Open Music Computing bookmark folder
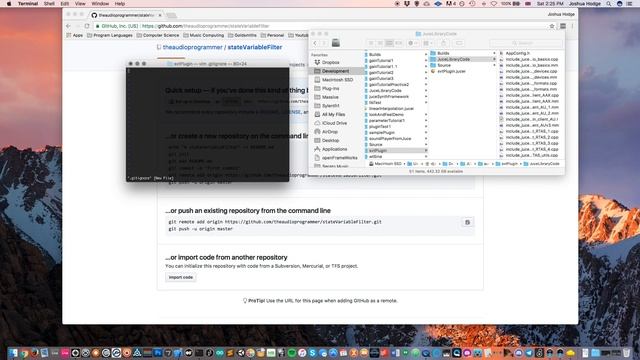This screenshot has width=640, height=360. click(204, 35)
